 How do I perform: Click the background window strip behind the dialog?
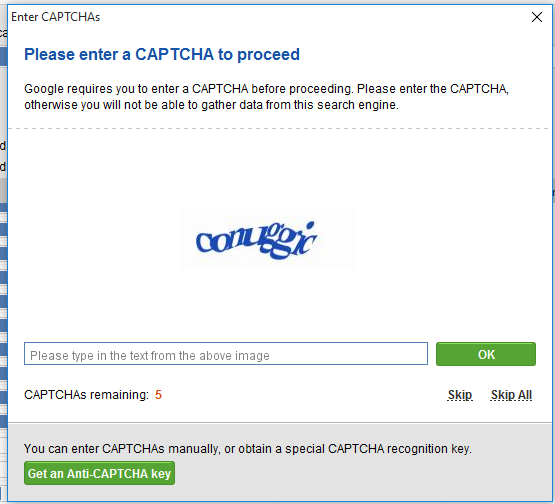point(3,283)
